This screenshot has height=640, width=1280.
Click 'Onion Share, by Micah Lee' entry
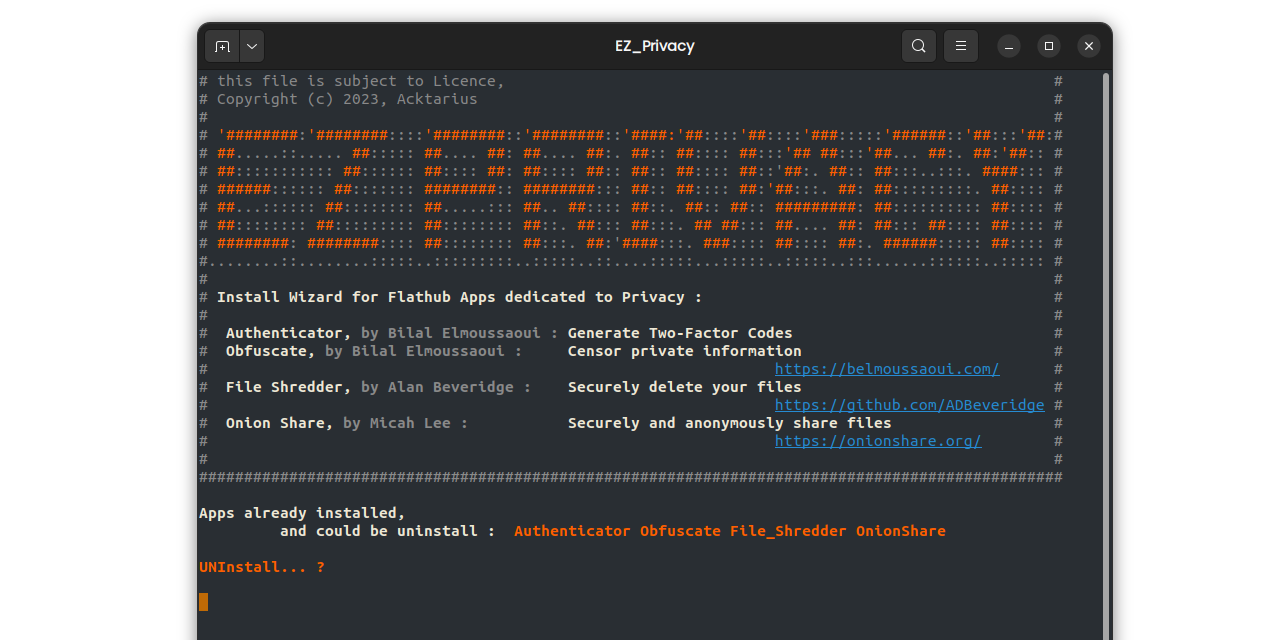(x=347, y=423)
